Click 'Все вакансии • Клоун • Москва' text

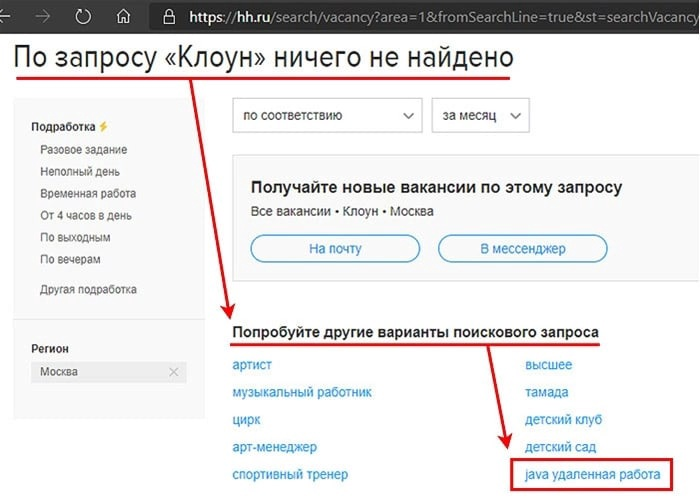click(x=342, y=211)
